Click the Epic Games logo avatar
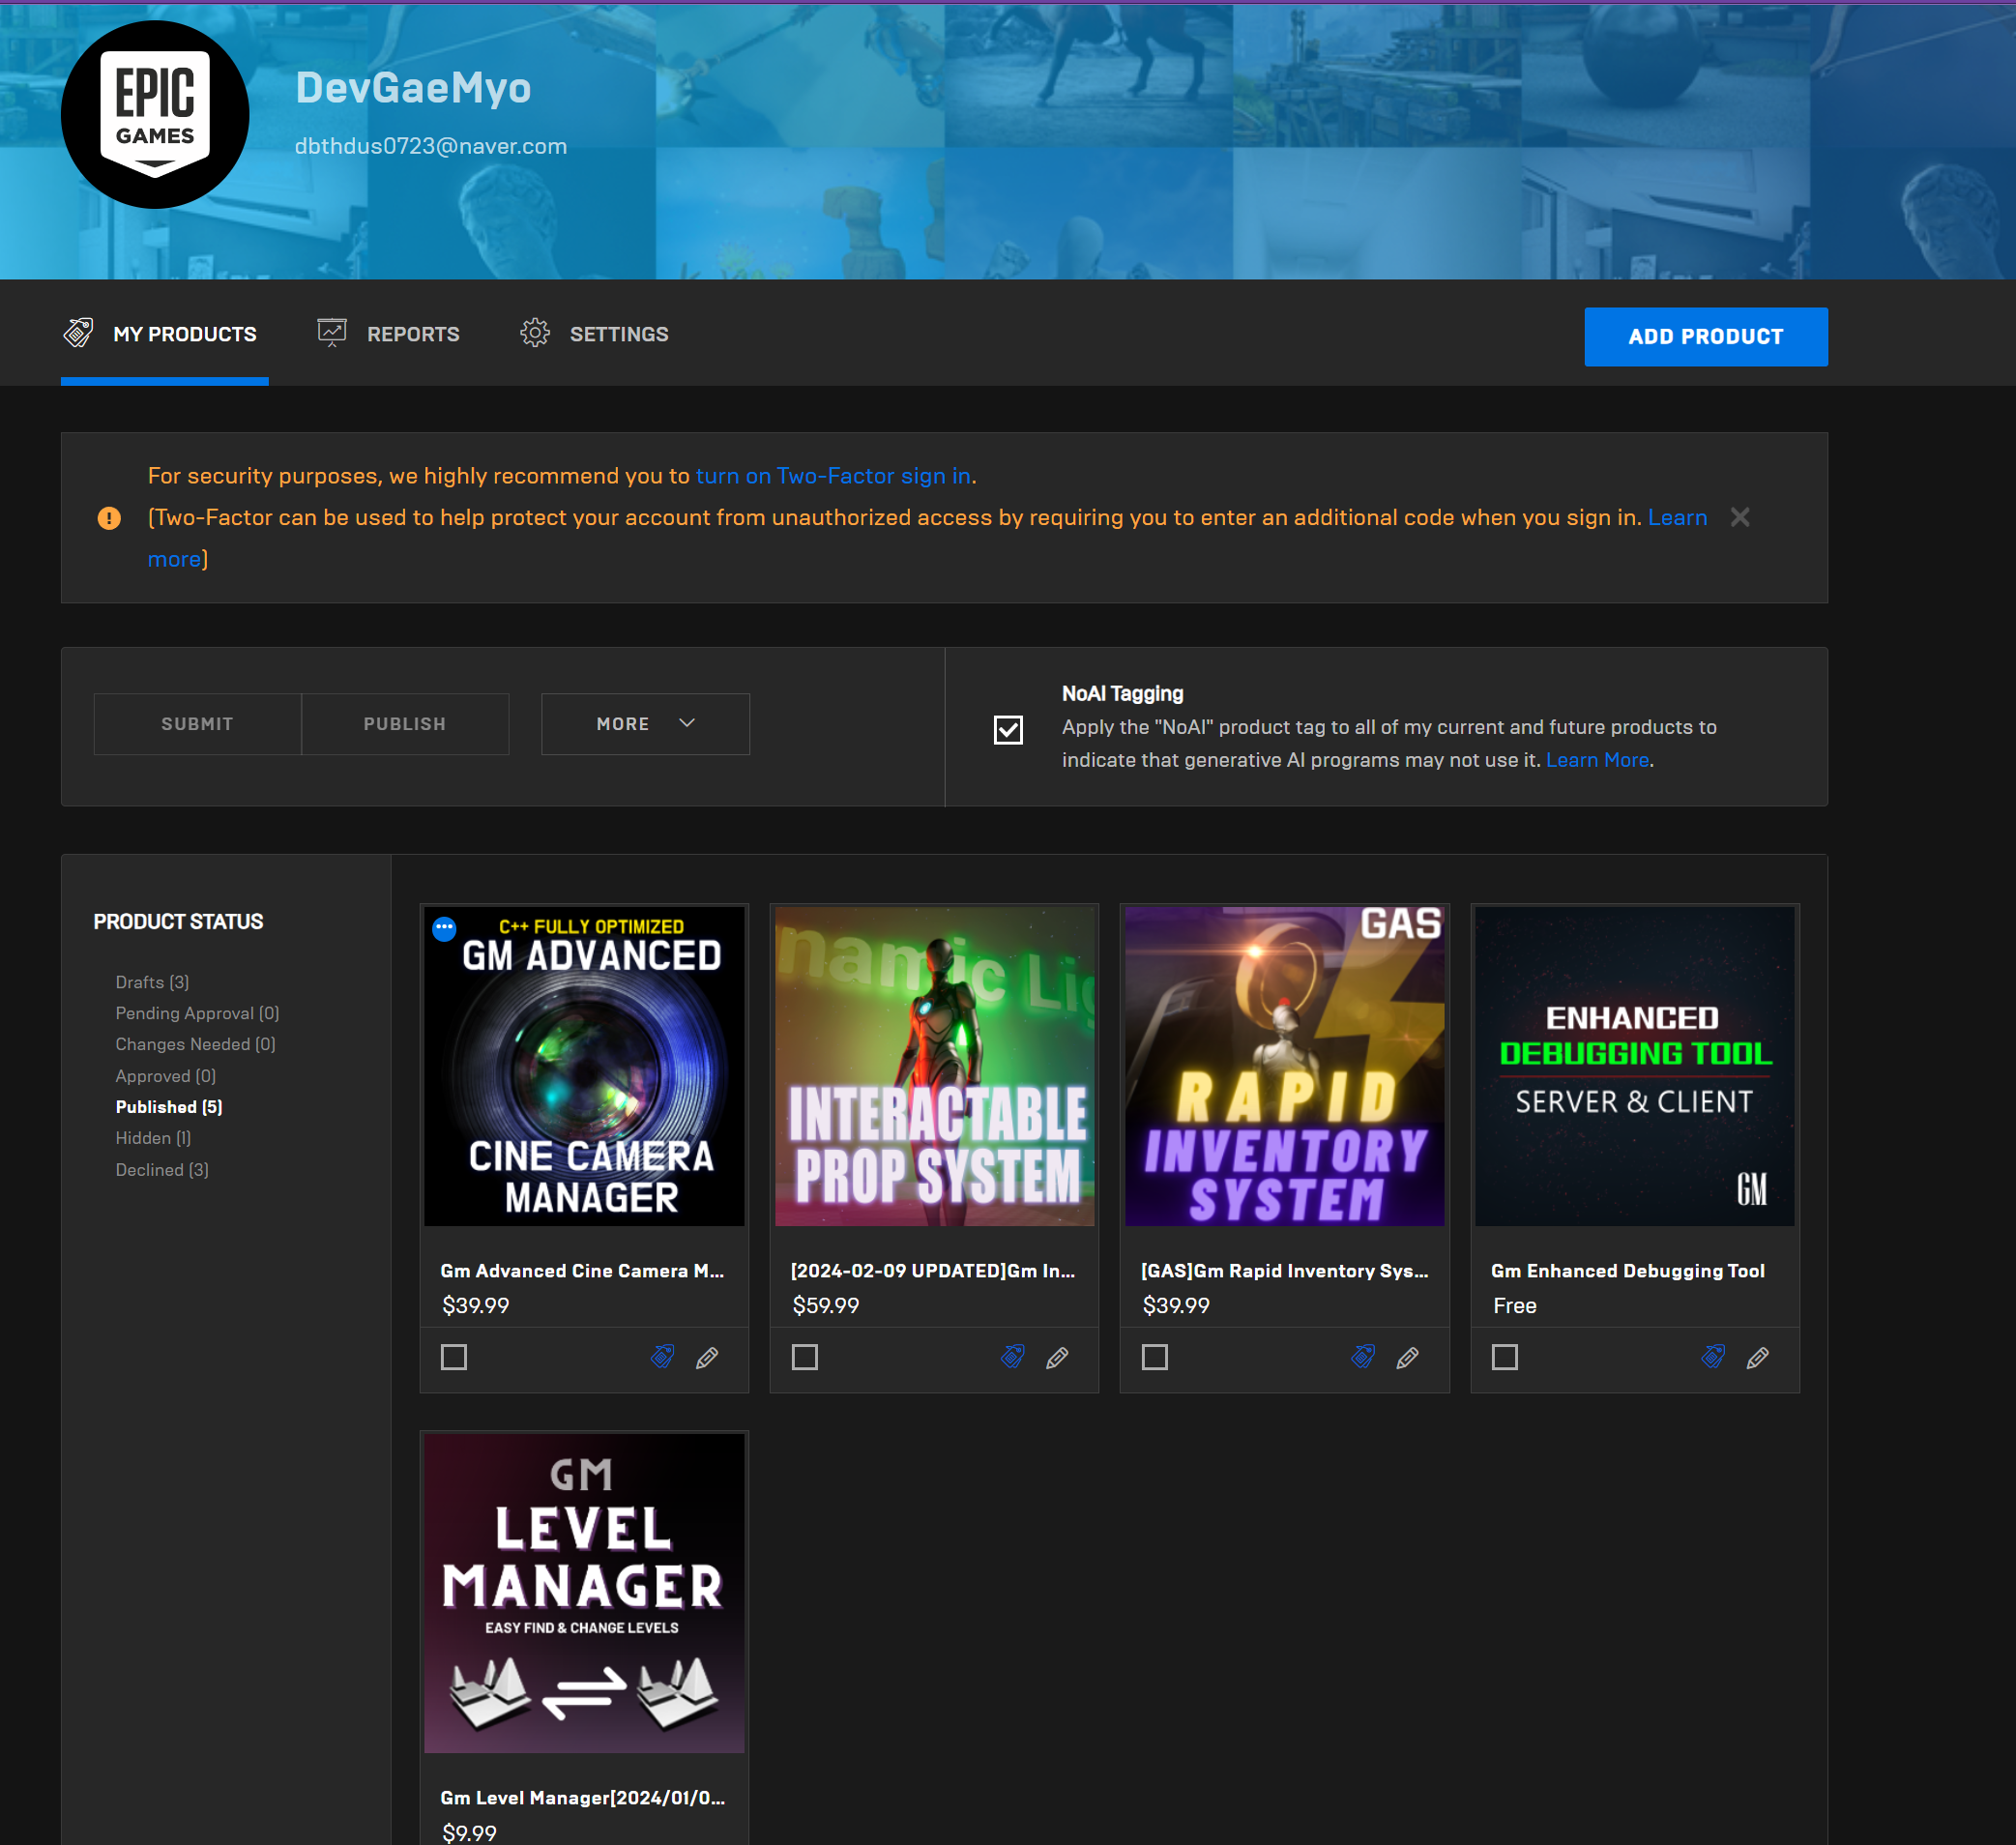2016x1845 pixels. click(155, 115)
